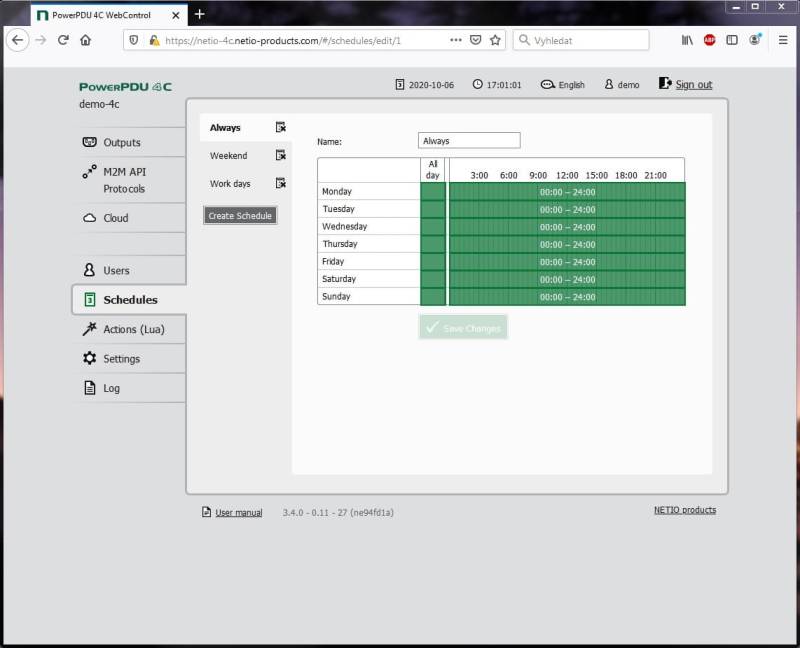Viewport: 800px width, 648px height.
Task: View the Log using its sidebar icon
Action: 89,387
